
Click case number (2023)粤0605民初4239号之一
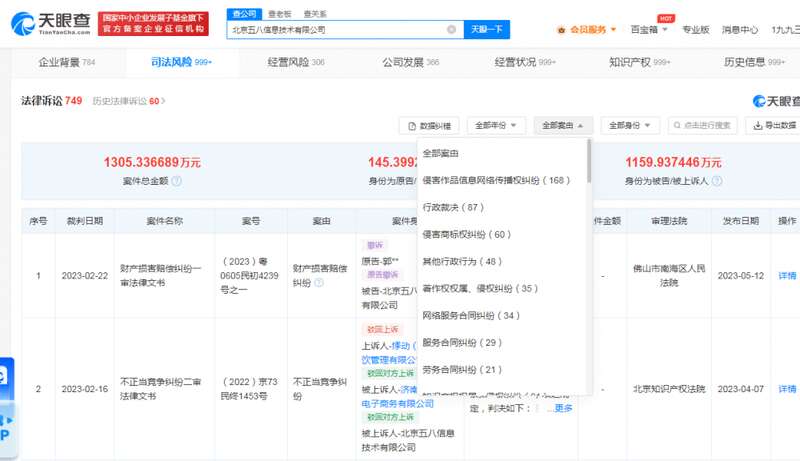coord(249,275)
